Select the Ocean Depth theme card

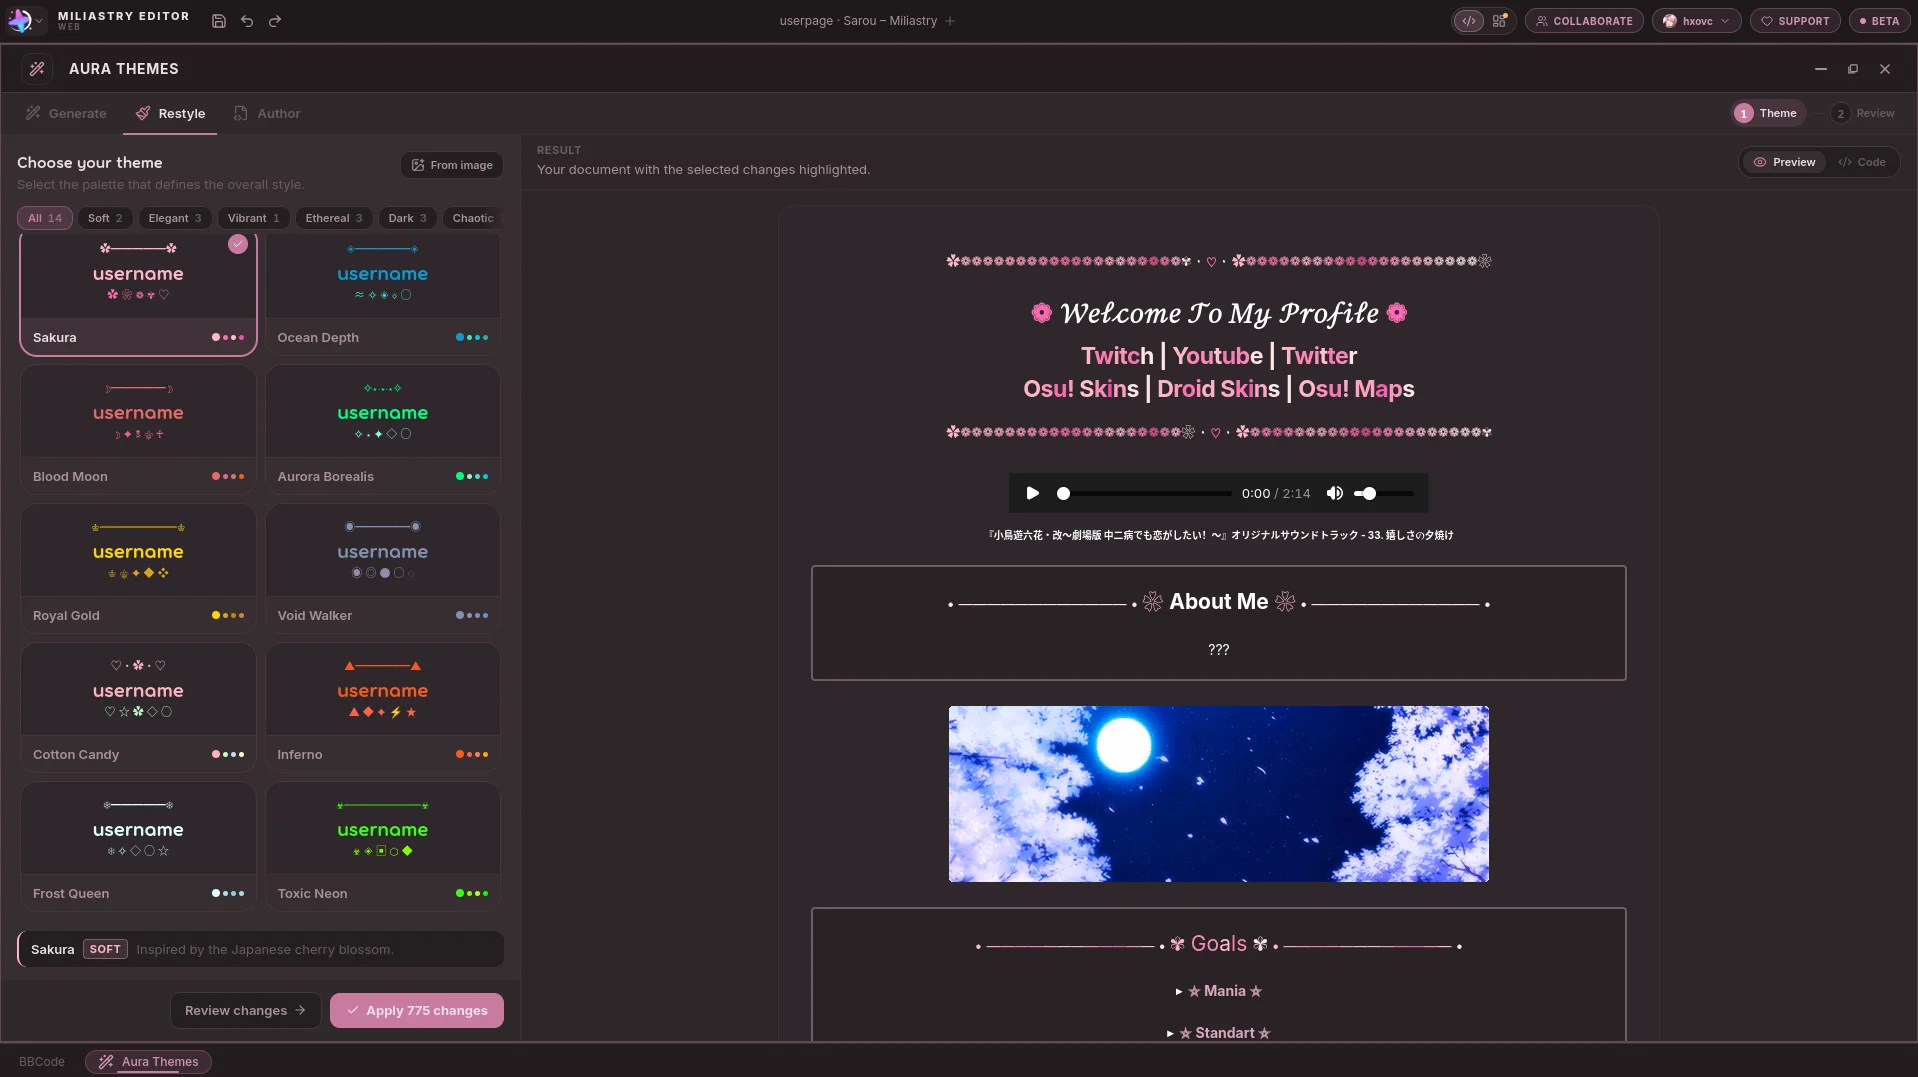pyautogui.click(x=383, y=294)
